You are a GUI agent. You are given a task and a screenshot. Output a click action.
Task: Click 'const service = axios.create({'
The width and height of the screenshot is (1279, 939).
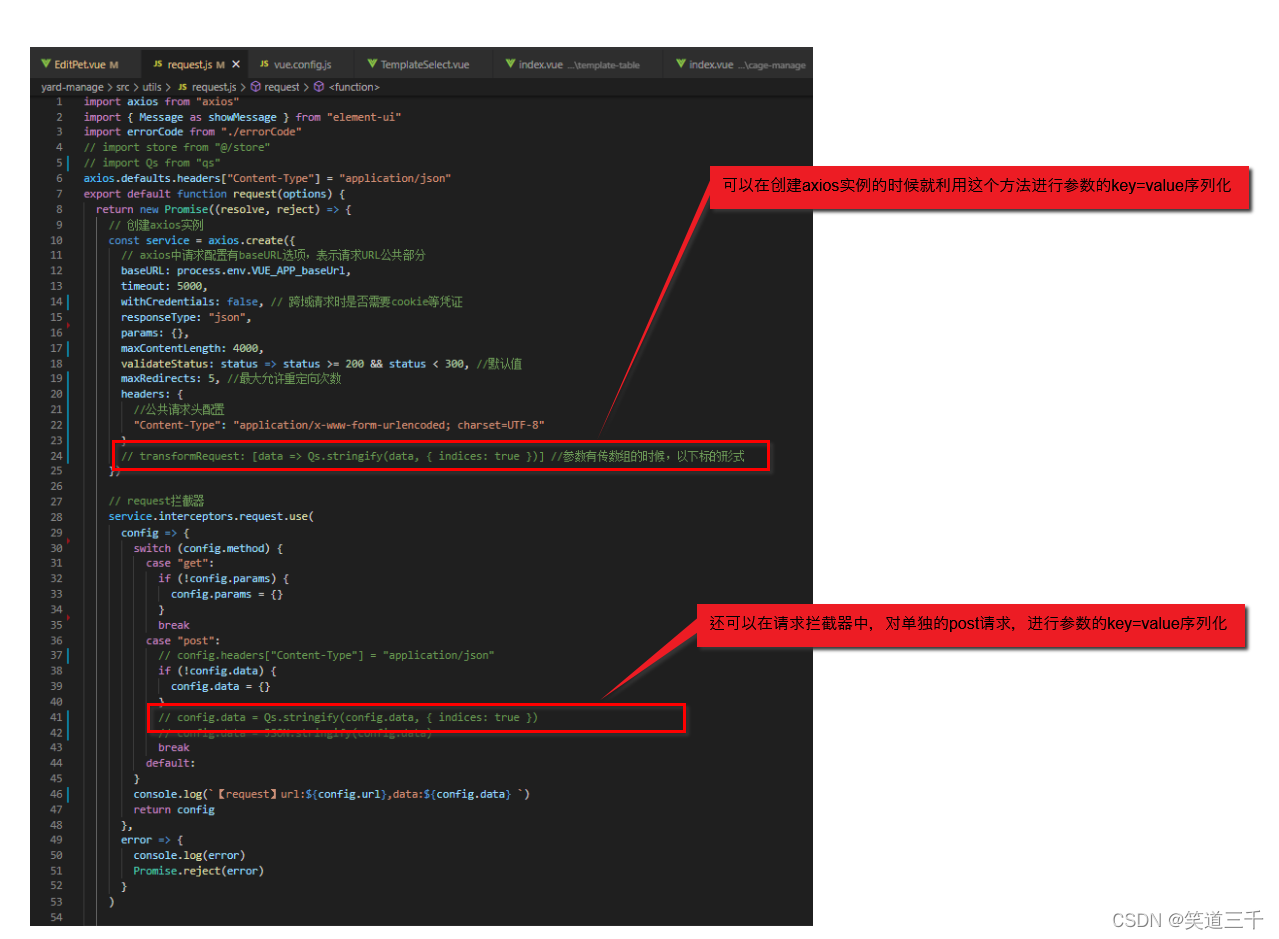point(203,240)
